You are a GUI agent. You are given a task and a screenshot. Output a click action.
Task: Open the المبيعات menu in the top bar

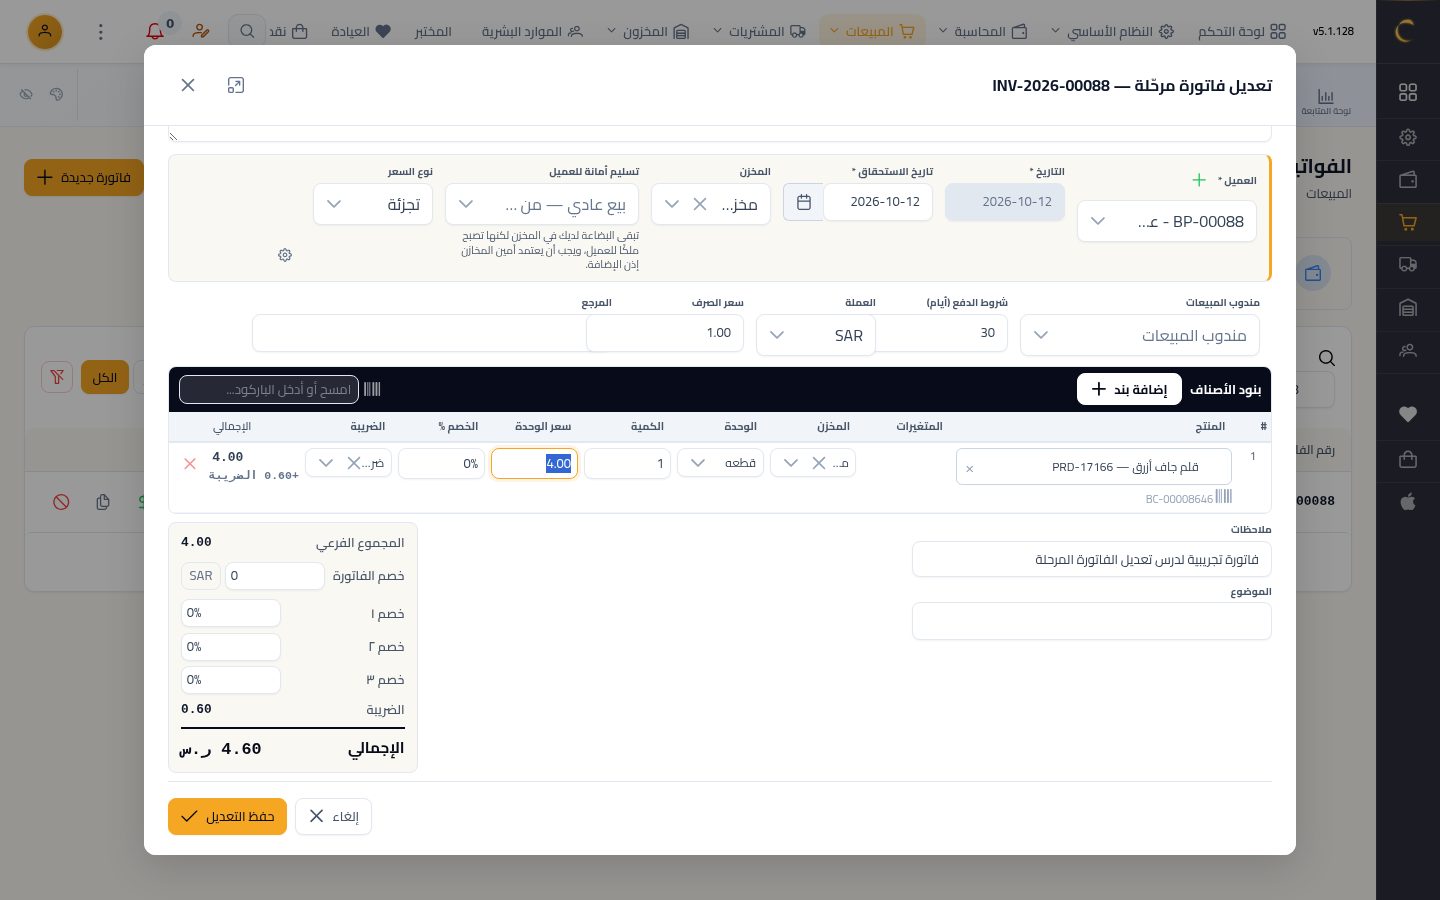click(x=872, y=31)
